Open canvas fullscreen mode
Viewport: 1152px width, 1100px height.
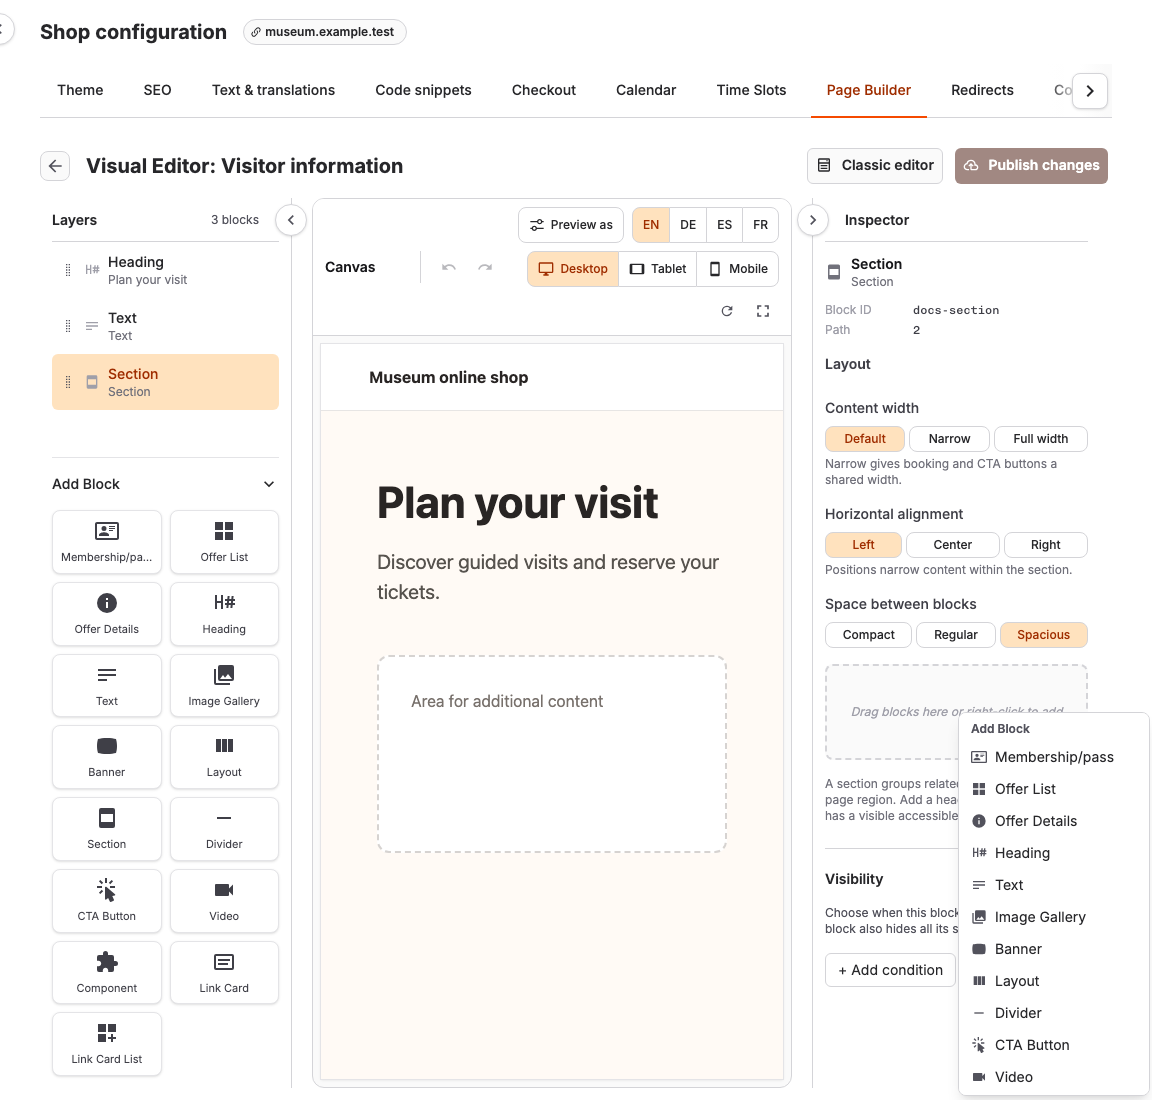[763, 311]
